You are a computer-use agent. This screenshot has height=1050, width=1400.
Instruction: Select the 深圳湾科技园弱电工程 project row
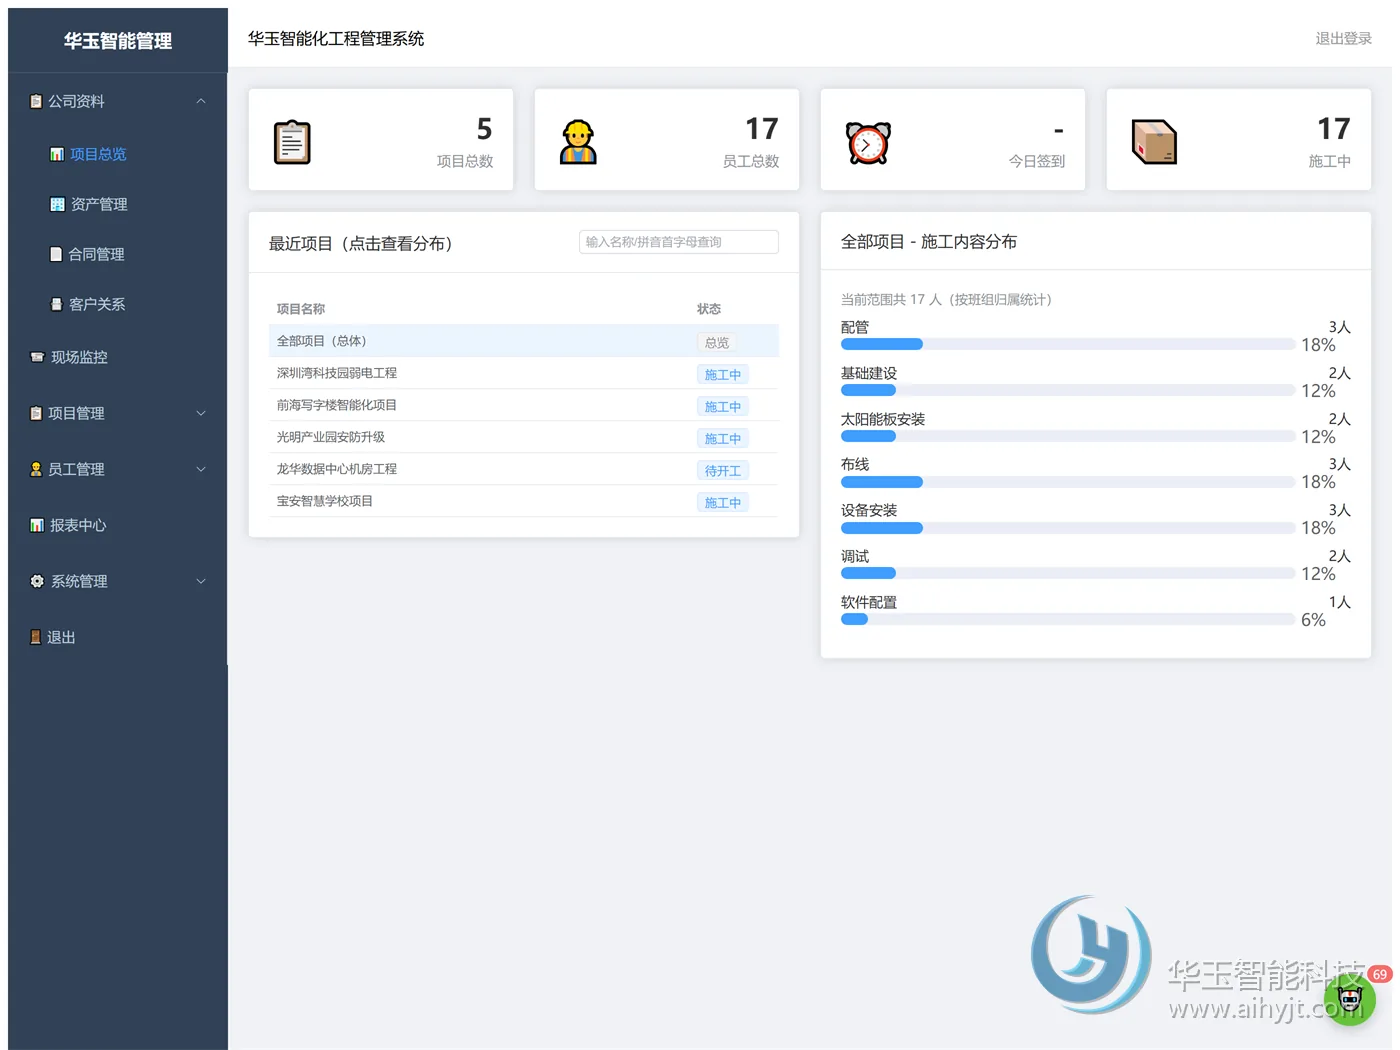(524, 373)
